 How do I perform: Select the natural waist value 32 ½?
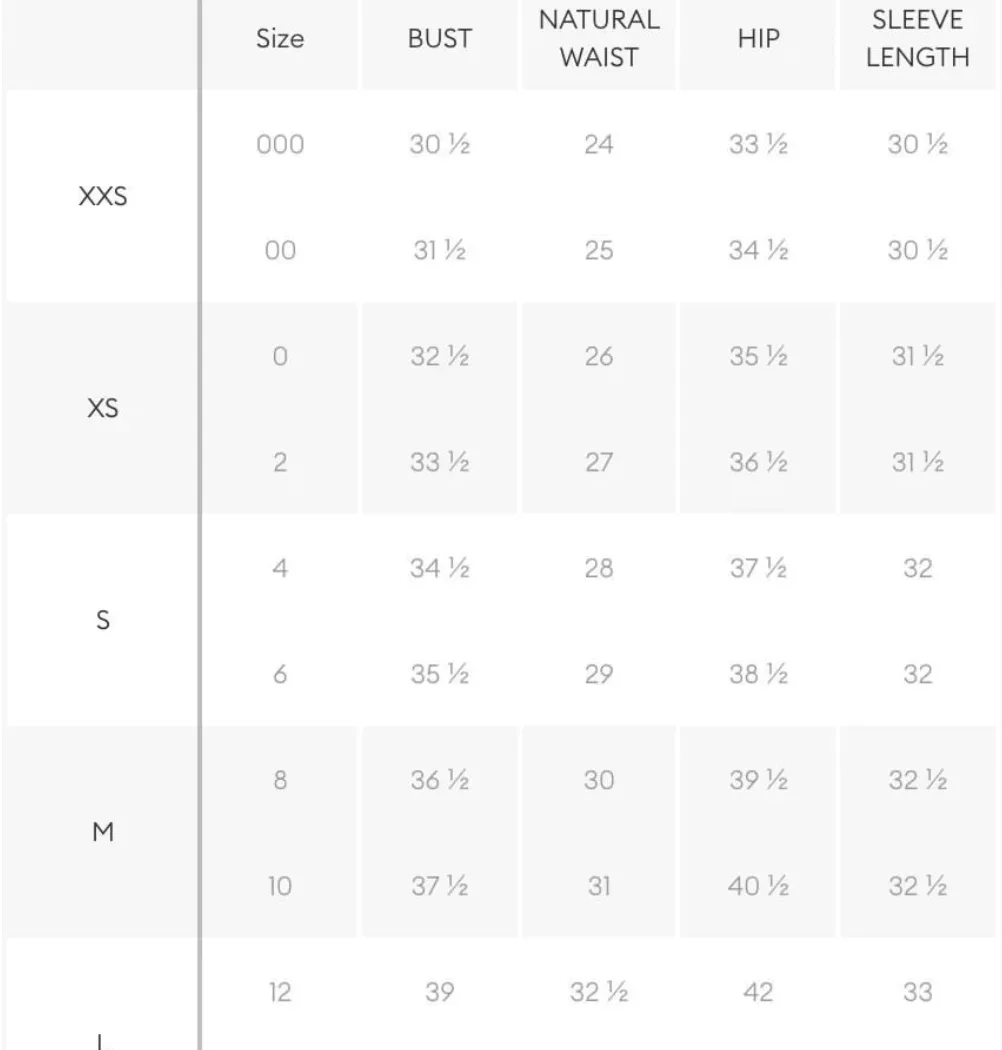click(599, 992)
